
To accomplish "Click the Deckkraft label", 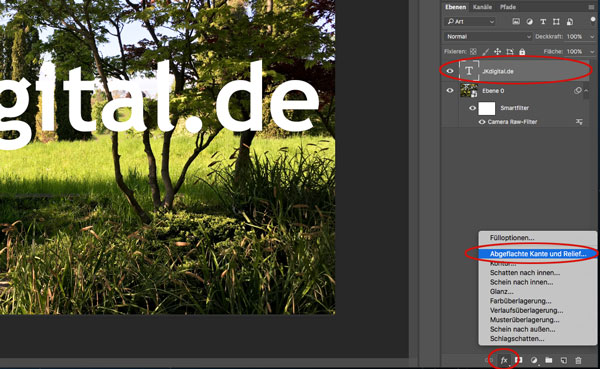I will click(x=549, y=37).
